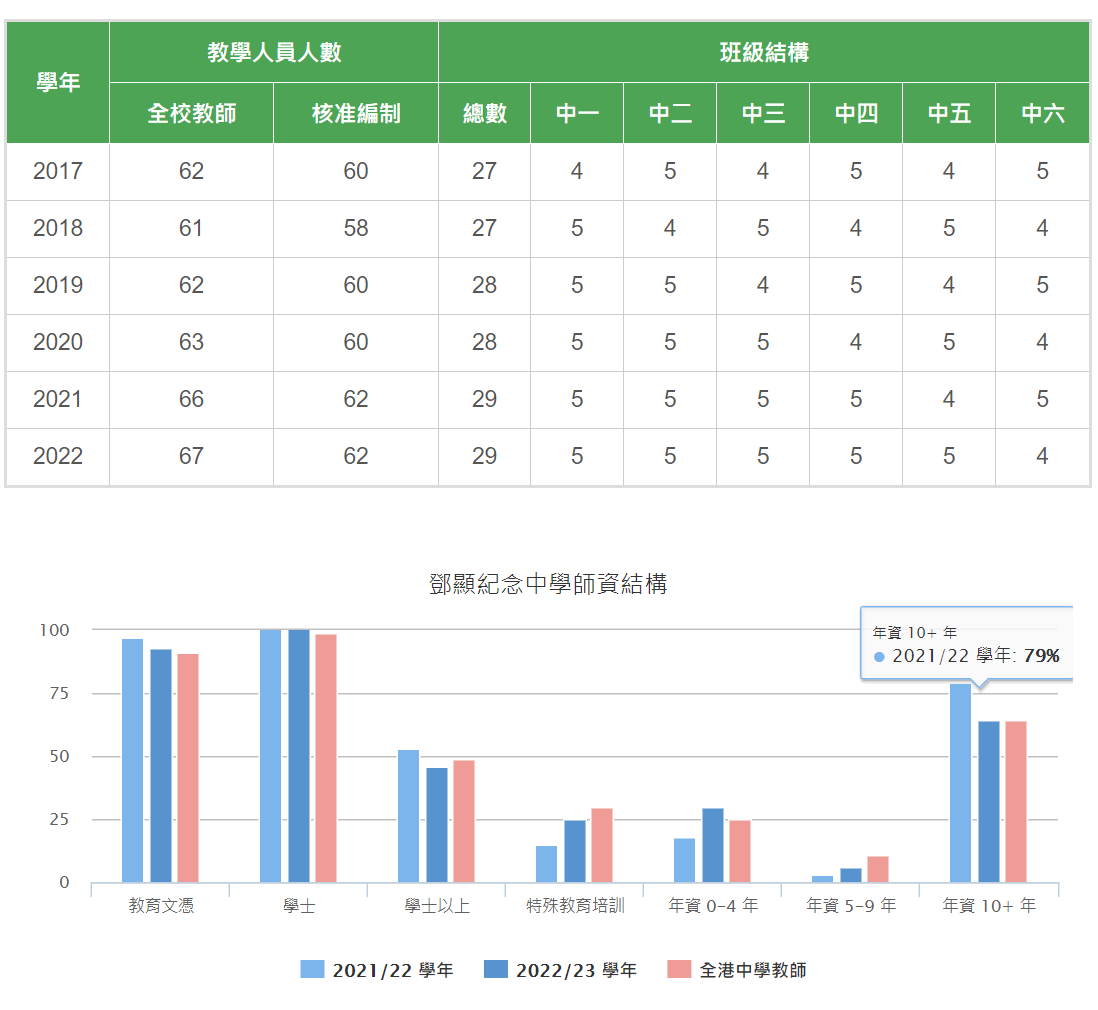The image size is (1098, 1010).
Task: Select the 2020 year cell
Action: [58, 343]
